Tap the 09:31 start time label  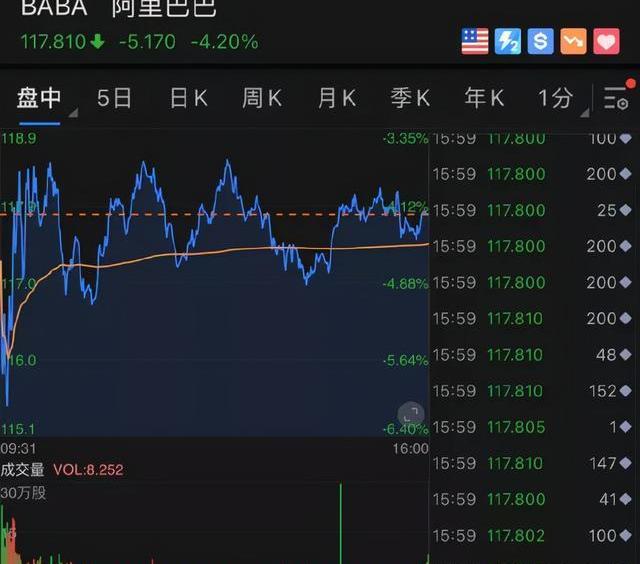pyautogui.click(x=18, y=449)
